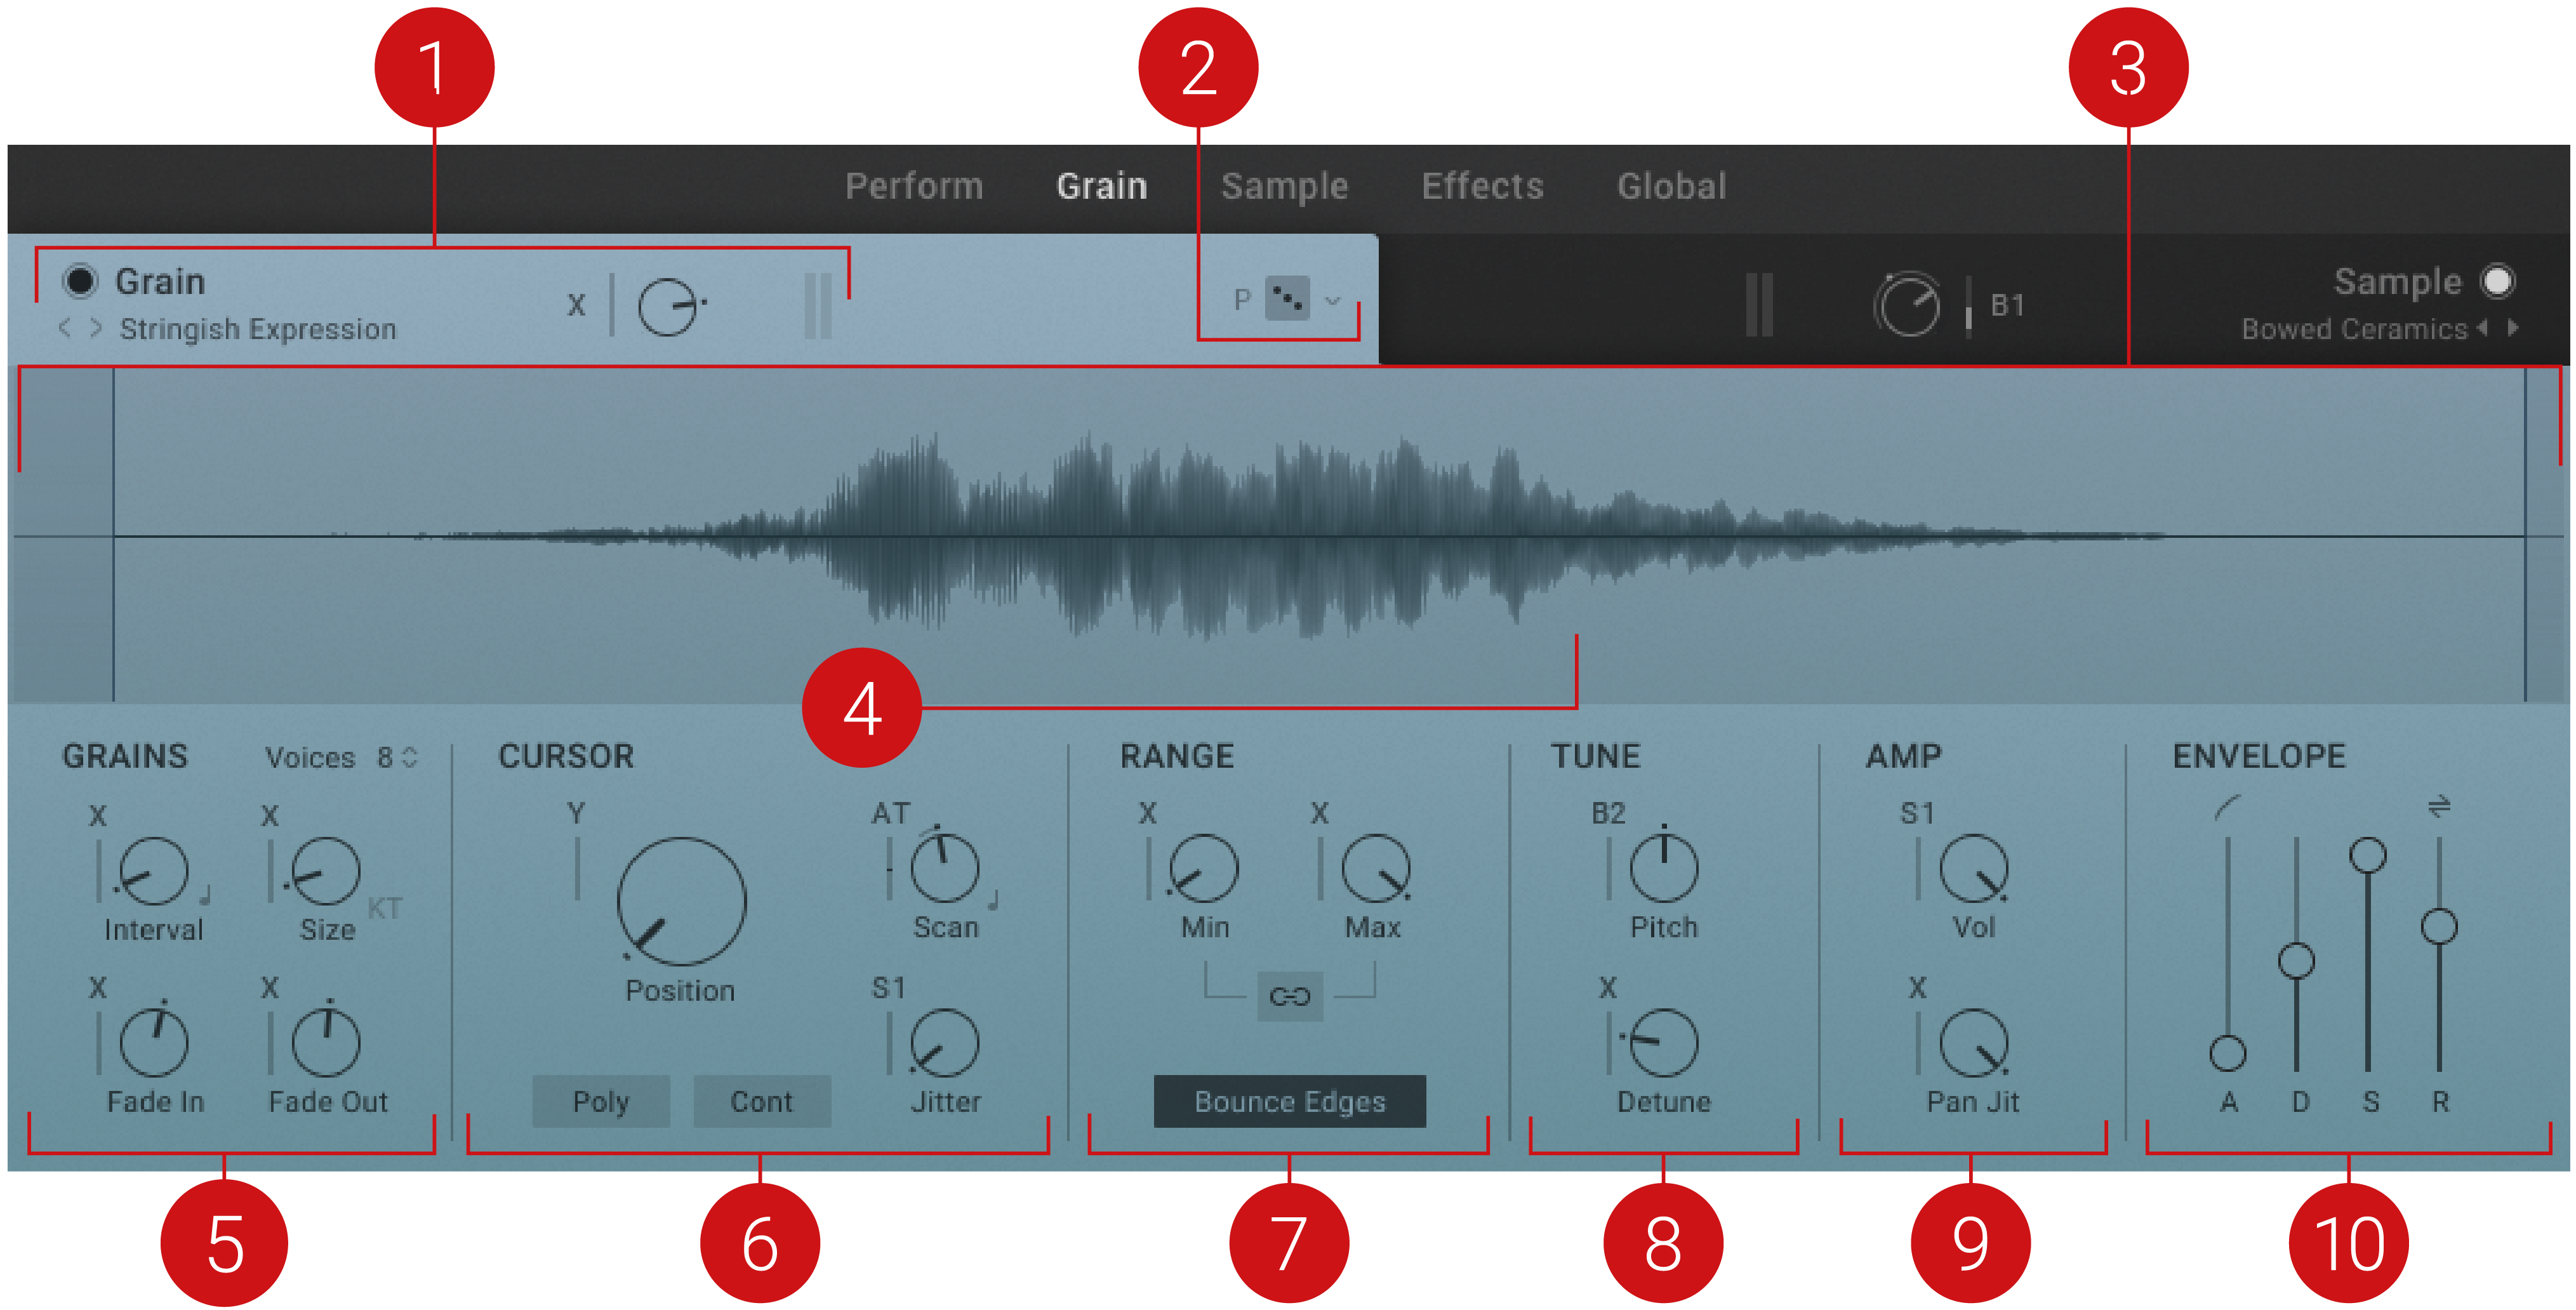Viewport: 2576px width, 1310px height.
Task: Toggle the Grain module power button
Action: [80, 281]
